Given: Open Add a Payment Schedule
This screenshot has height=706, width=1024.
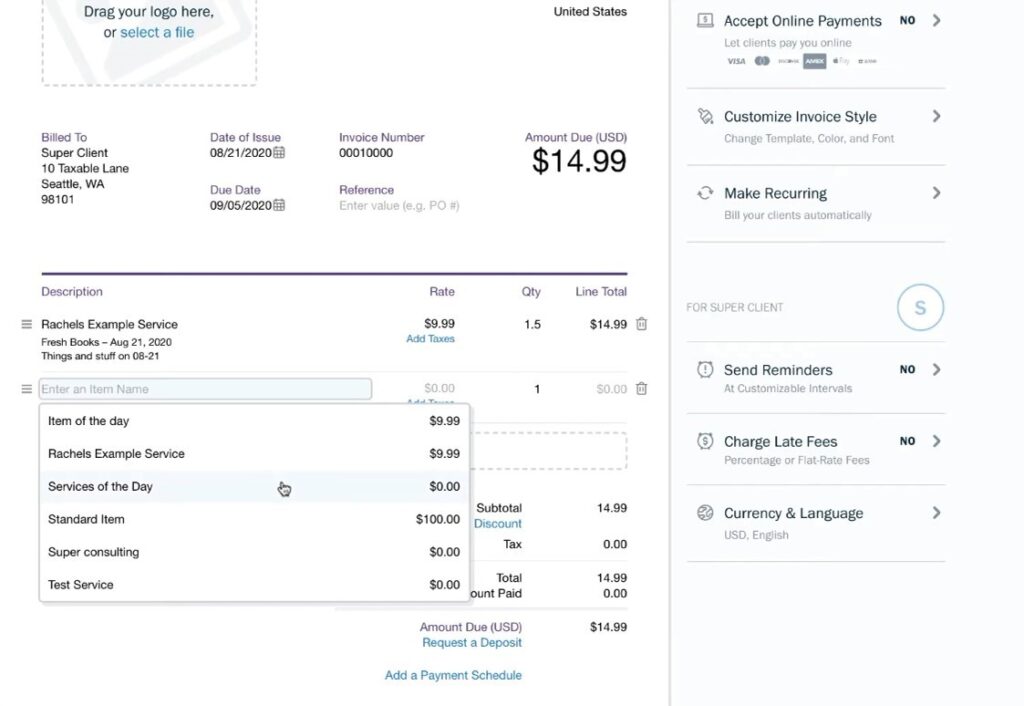Looking at the screenshot, I should [x=453, y=675].
